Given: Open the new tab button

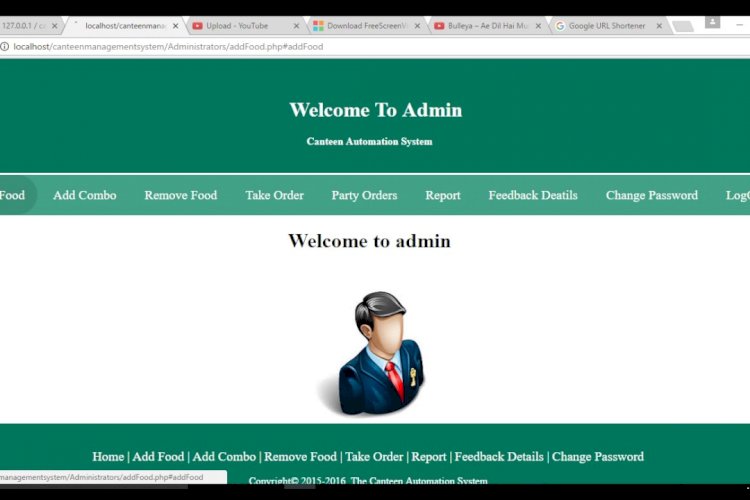Looking at the screenshot, I should 683,26.
